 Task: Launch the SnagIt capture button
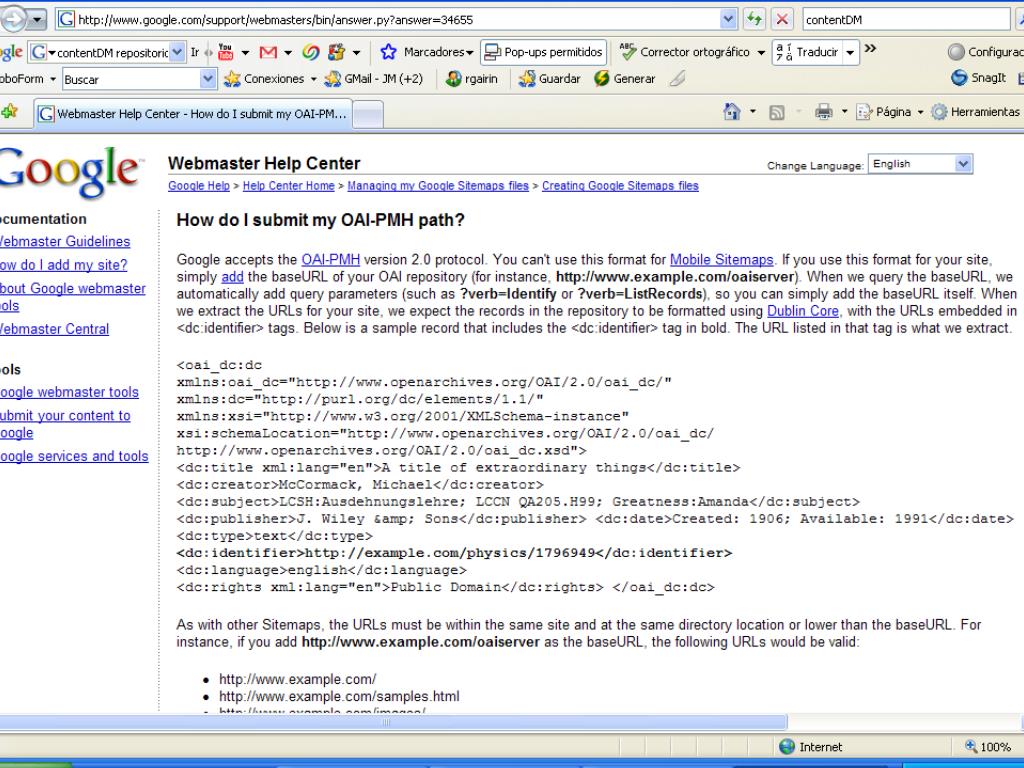click(979, 78)
